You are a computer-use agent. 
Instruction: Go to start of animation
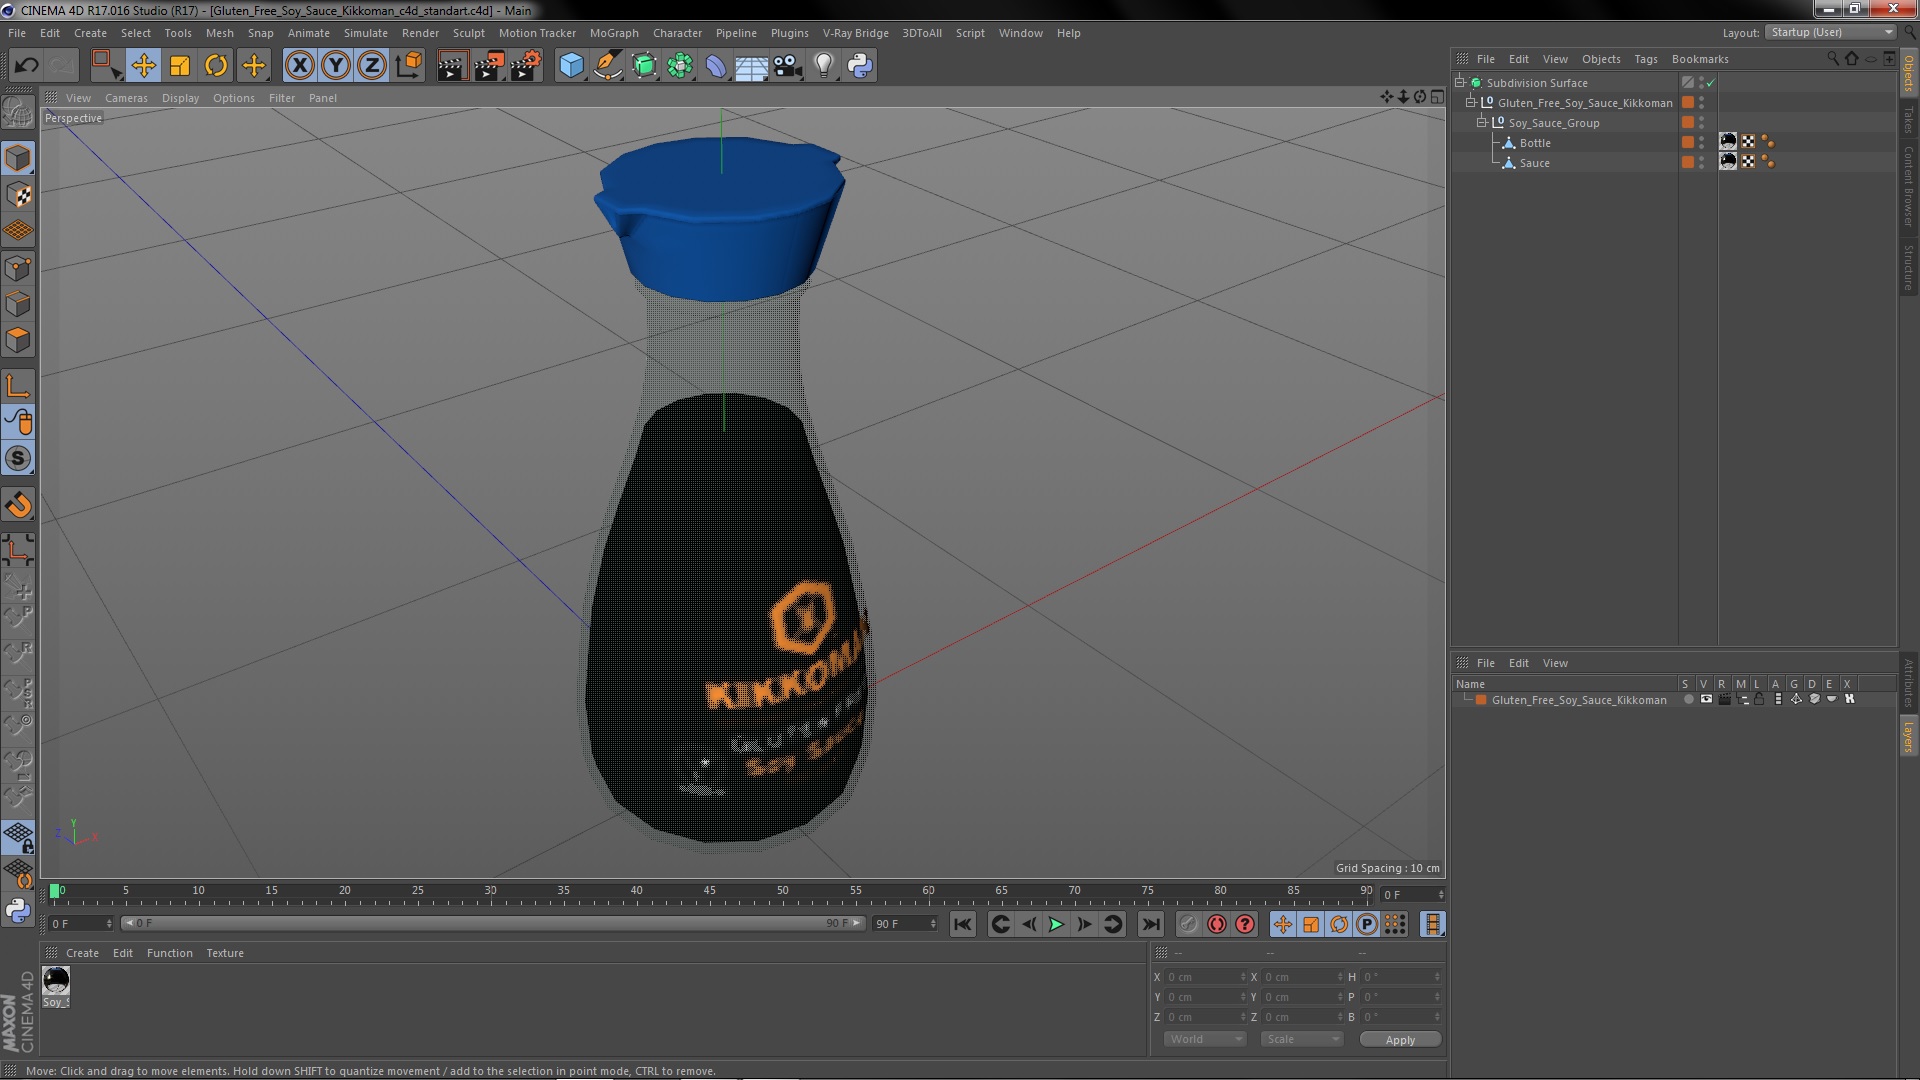click(x=962, y=925)
